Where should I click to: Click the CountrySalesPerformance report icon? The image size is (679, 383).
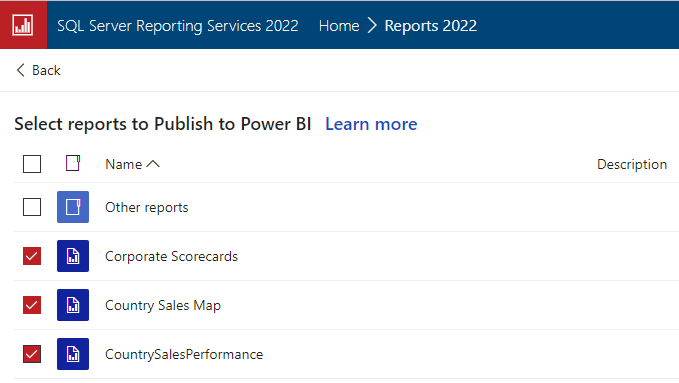(x=73, y=354)
